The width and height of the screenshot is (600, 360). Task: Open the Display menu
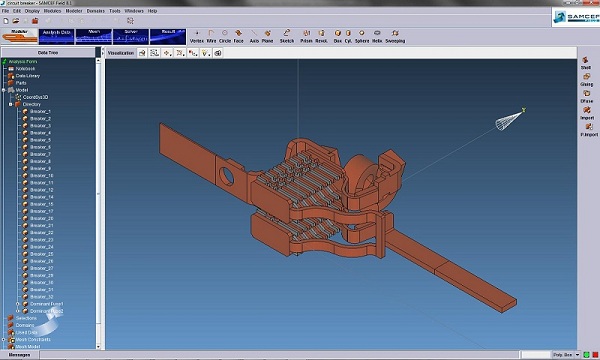[32, 11]
